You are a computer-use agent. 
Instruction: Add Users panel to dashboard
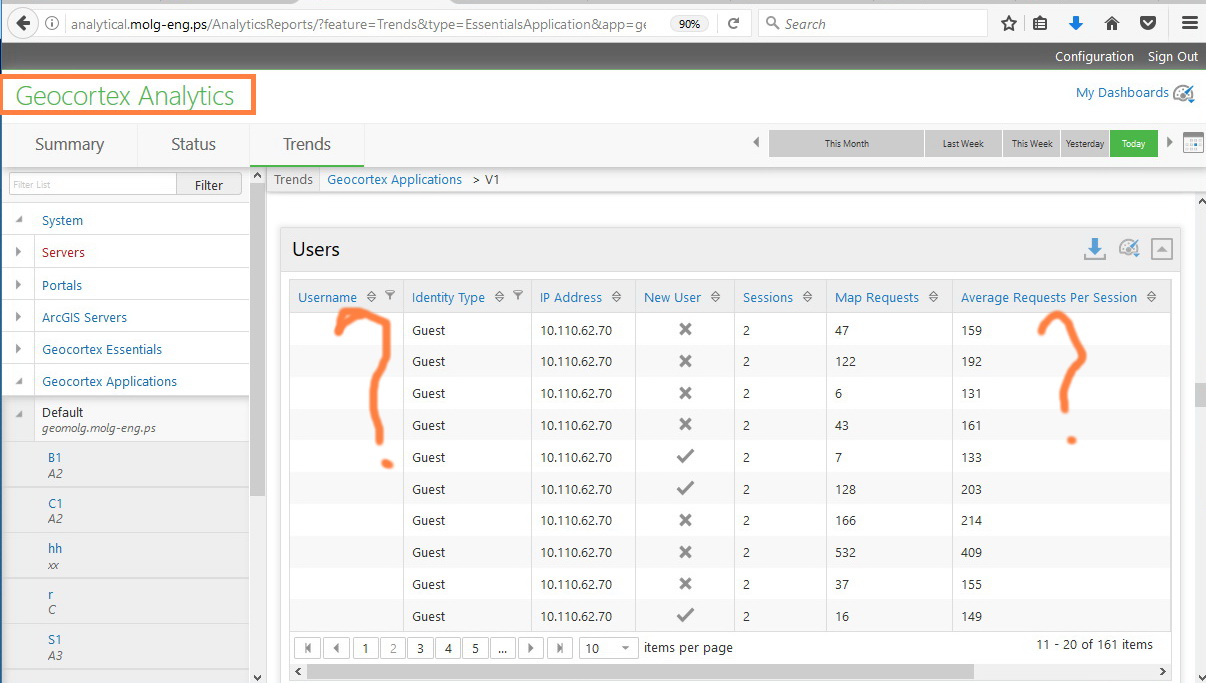(1129, 249)
